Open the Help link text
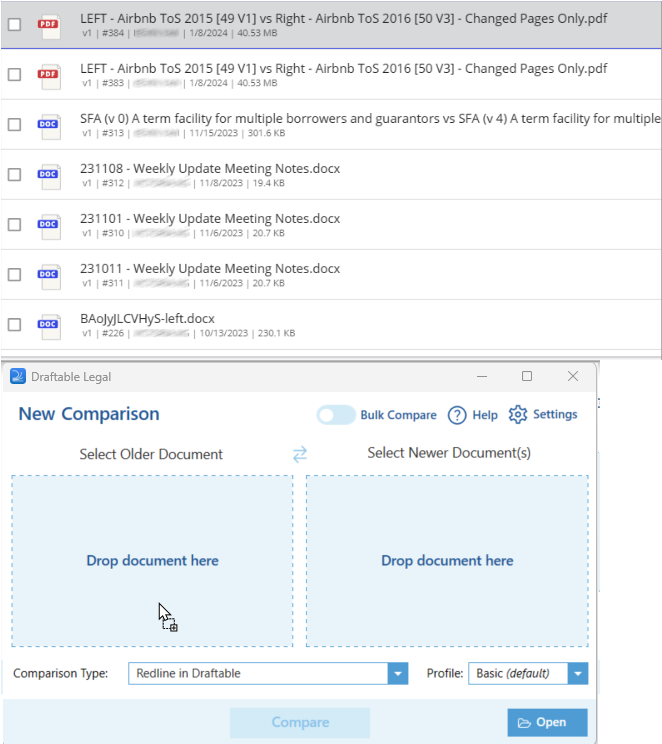This screenshot has height=744, width=662. (x=485, y=415)
